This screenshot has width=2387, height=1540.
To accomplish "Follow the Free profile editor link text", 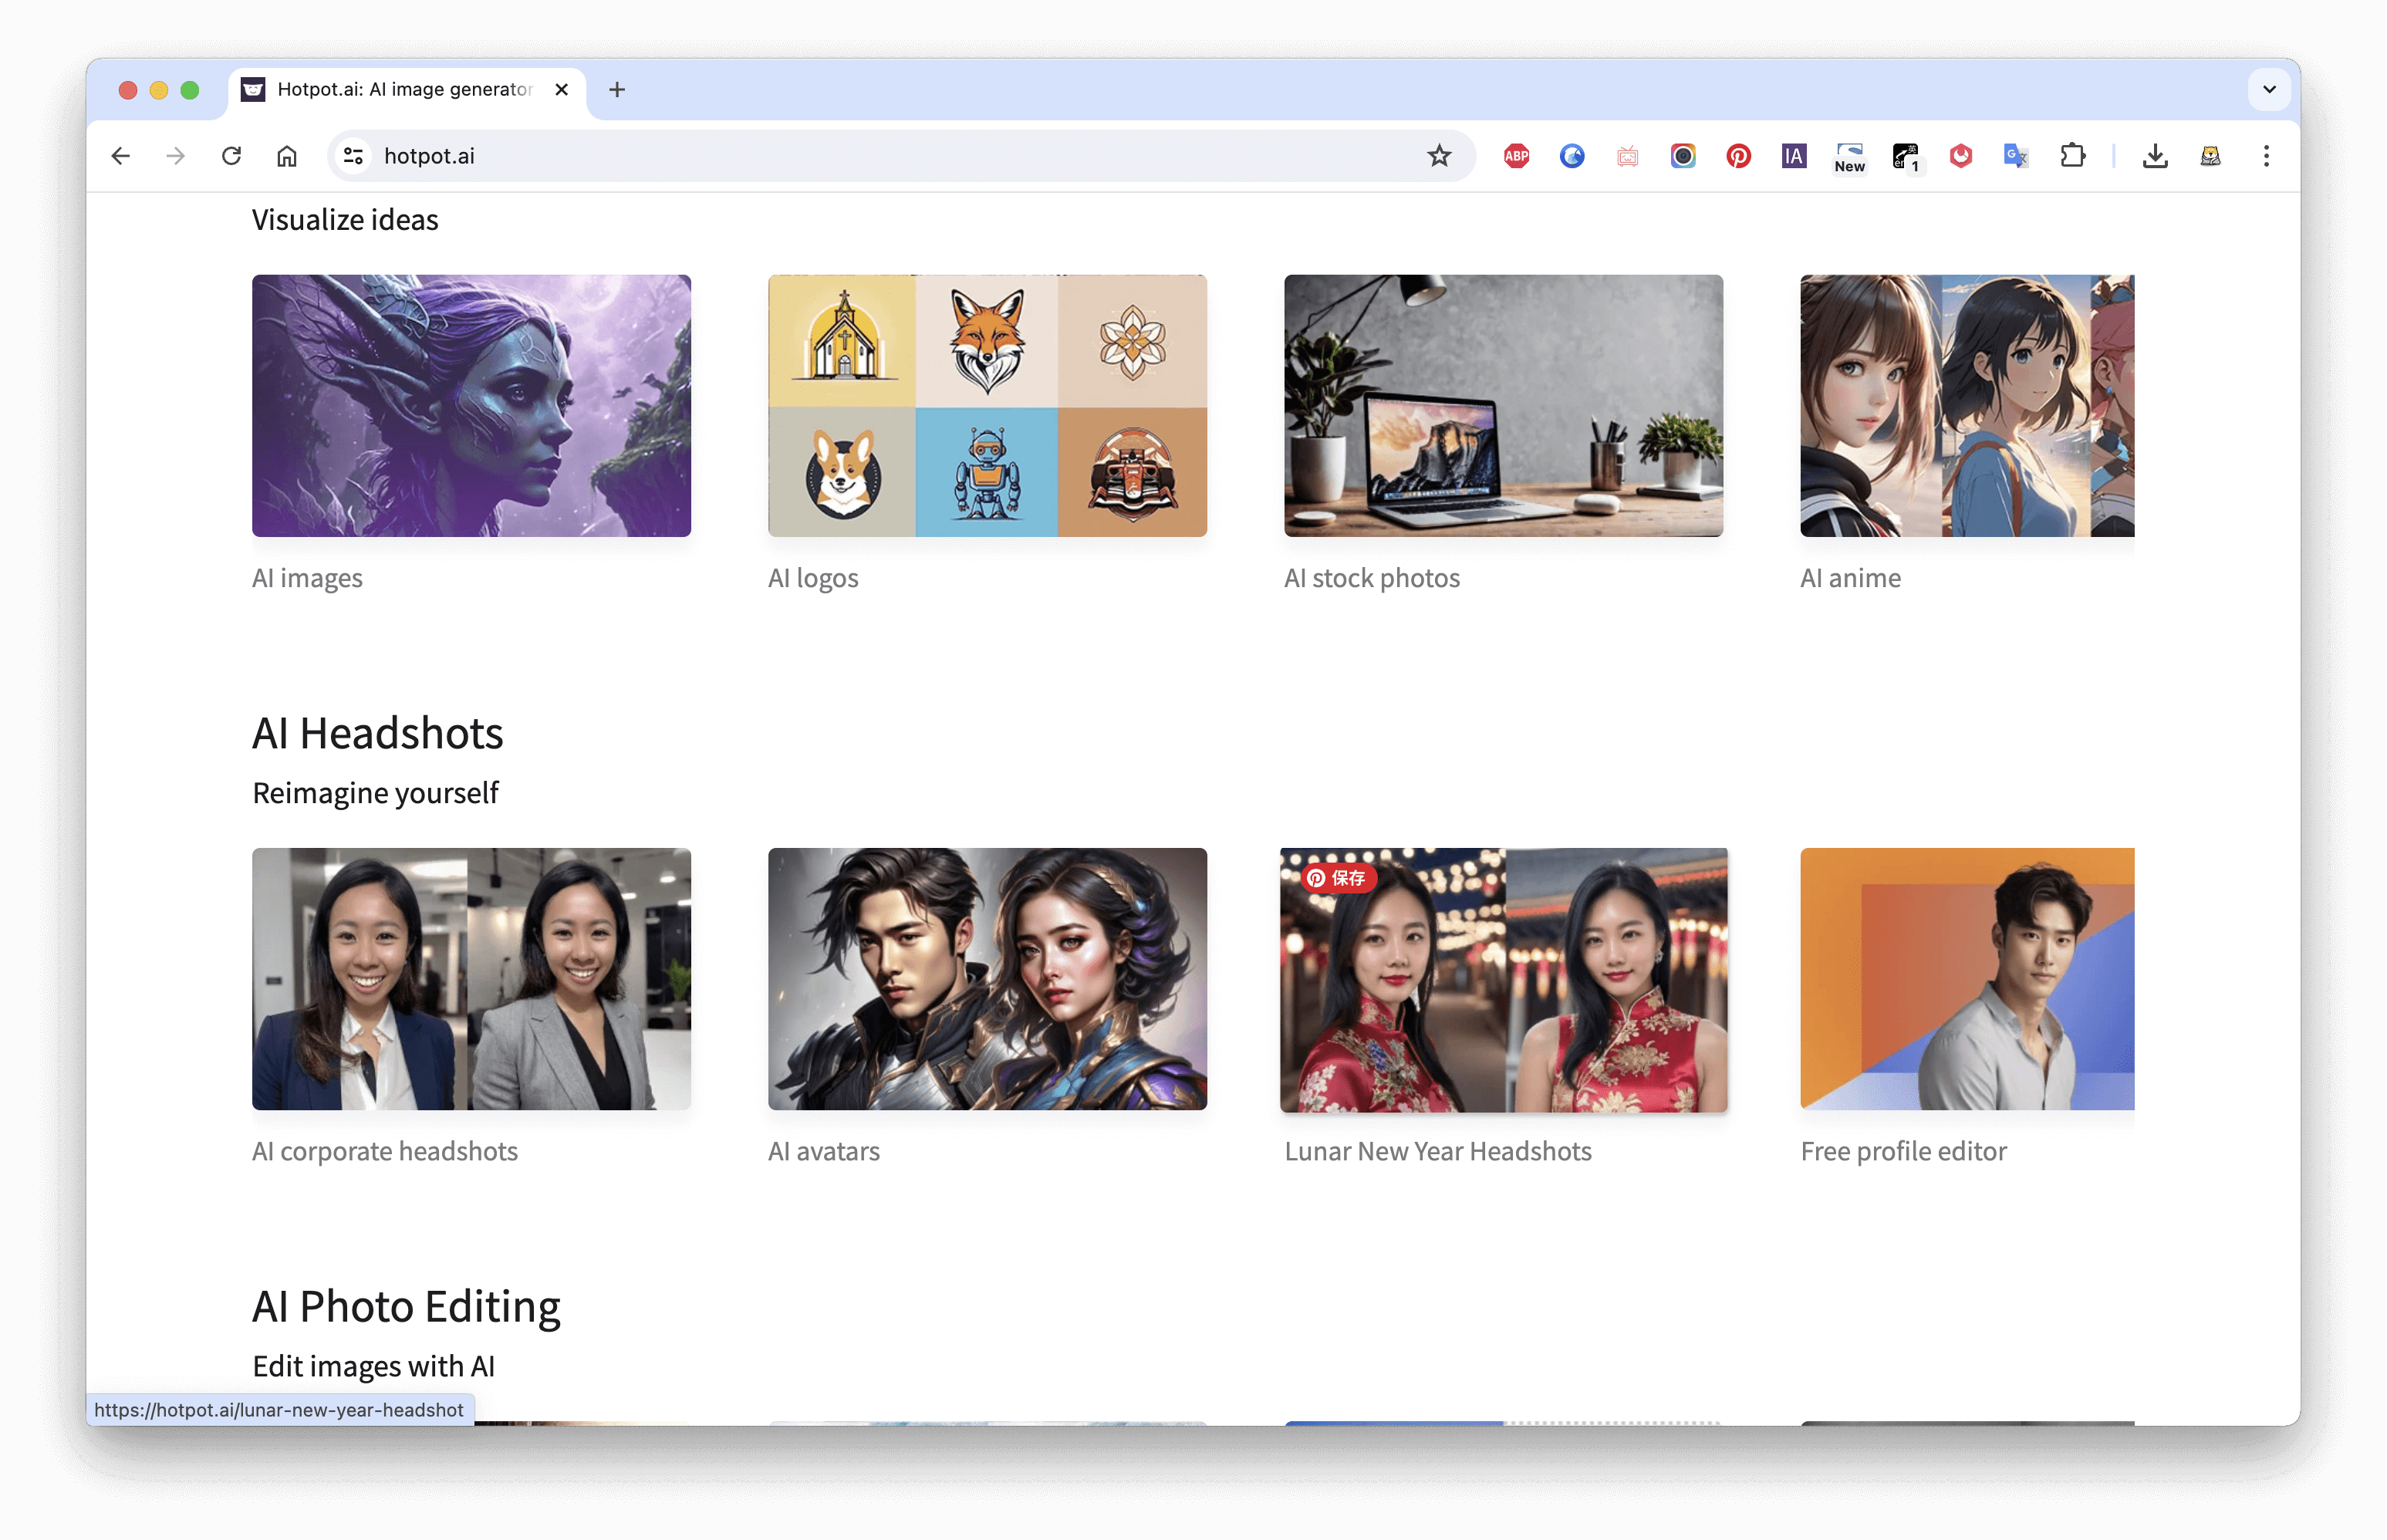I will [x=1903, y=1151].
